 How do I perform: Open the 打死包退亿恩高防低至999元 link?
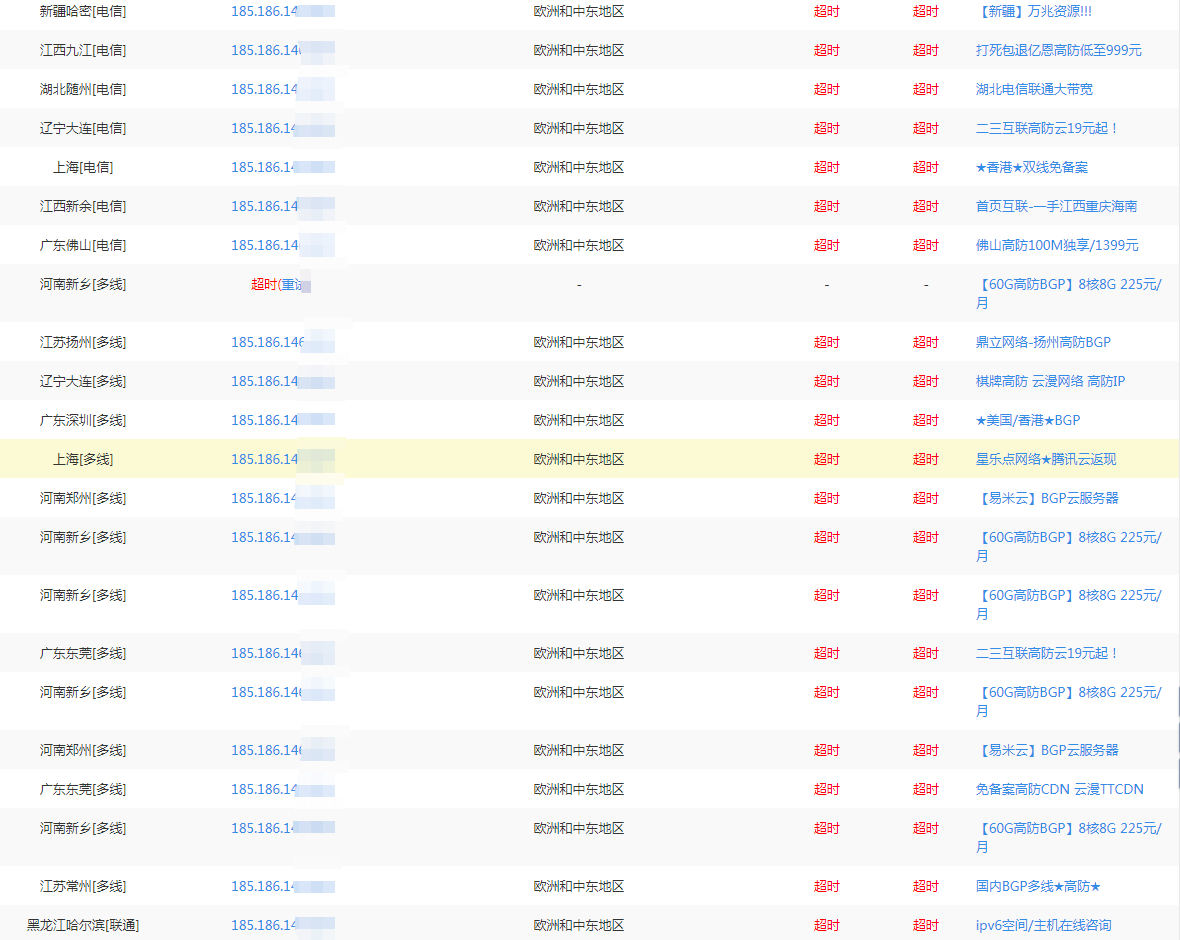click(1058, 50)
